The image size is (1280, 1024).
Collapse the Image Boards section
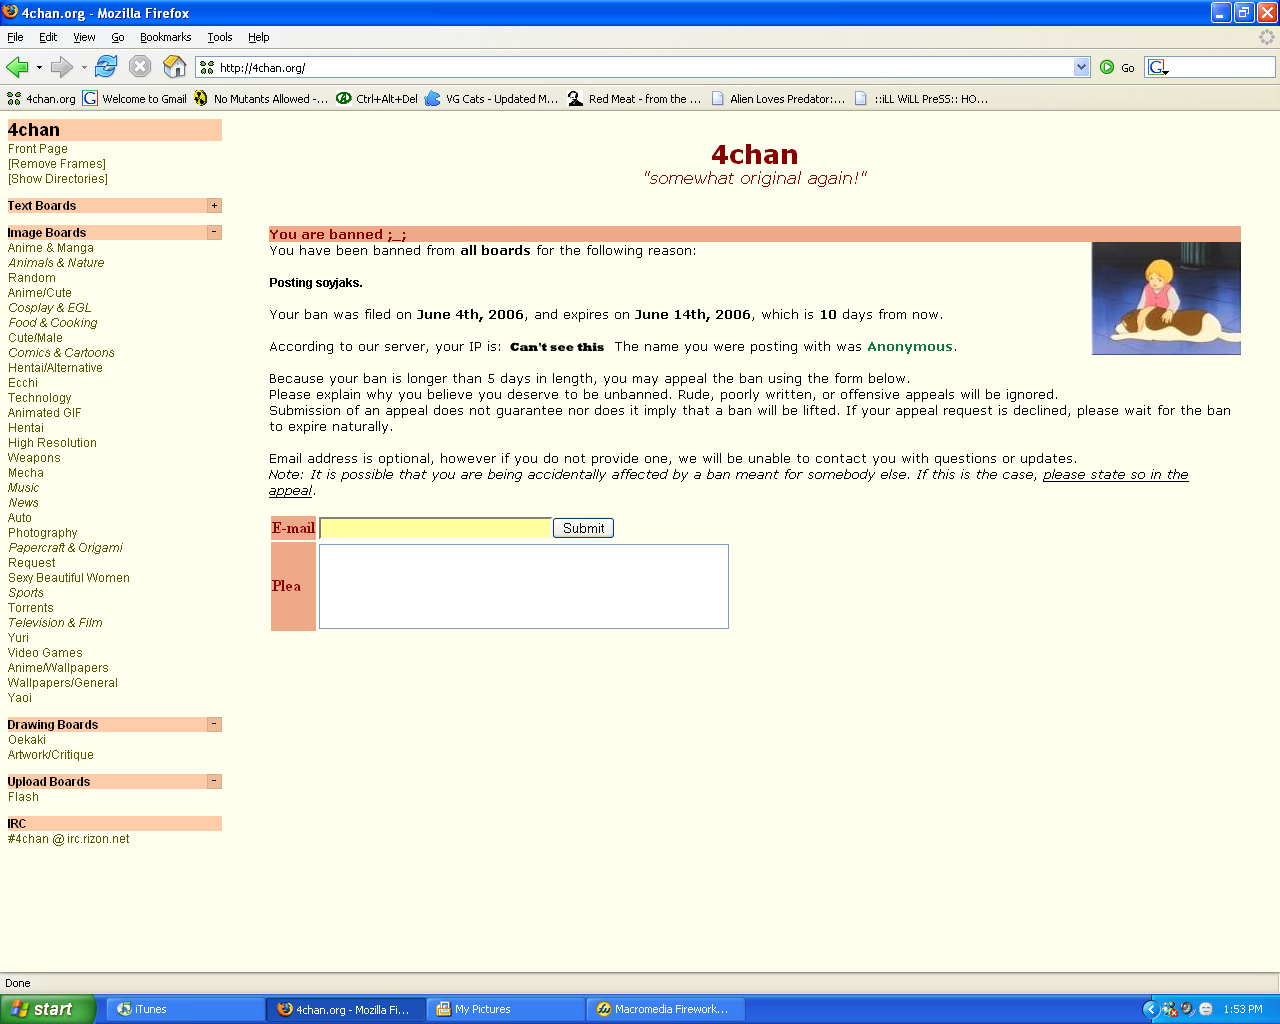(x=214, y=232)
